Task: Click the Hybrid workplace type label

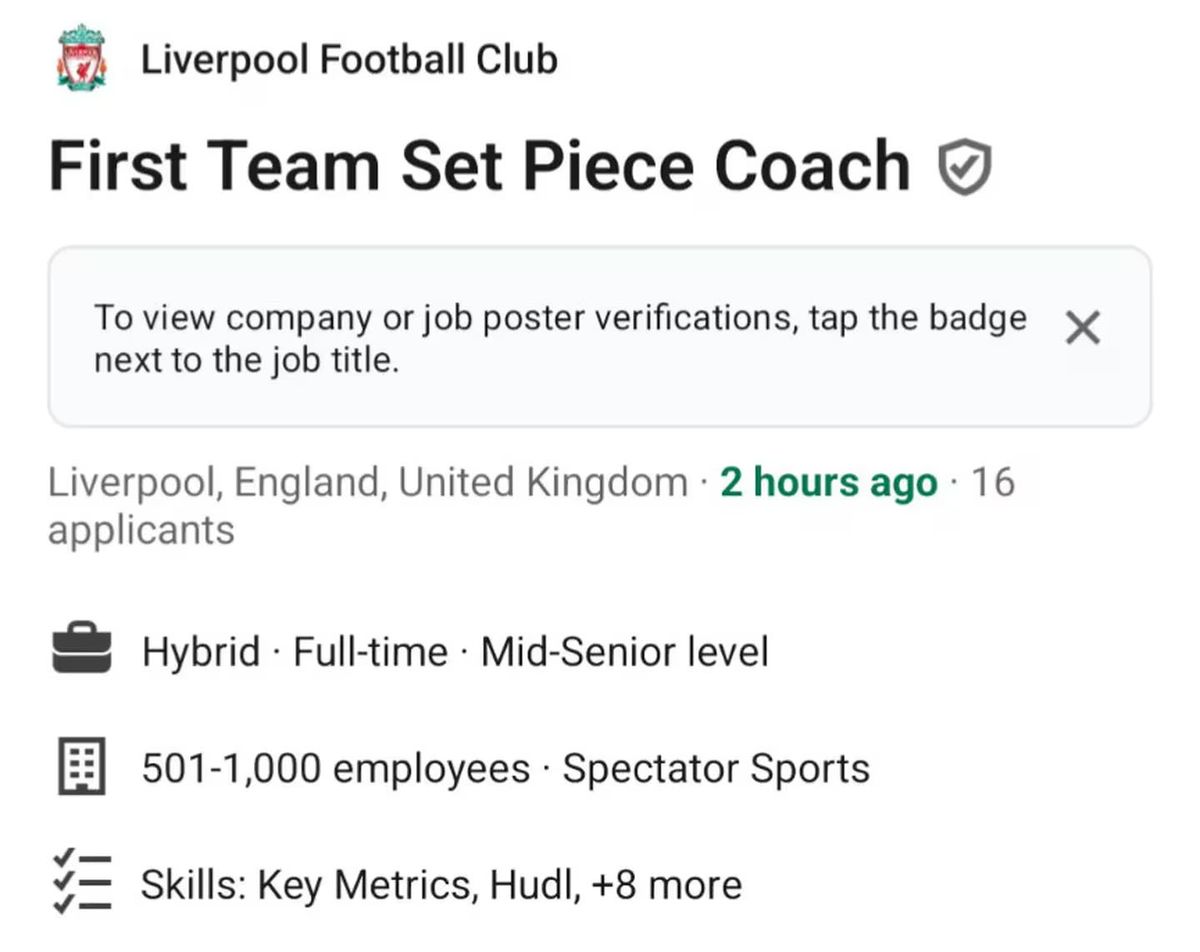Action: 201,652
